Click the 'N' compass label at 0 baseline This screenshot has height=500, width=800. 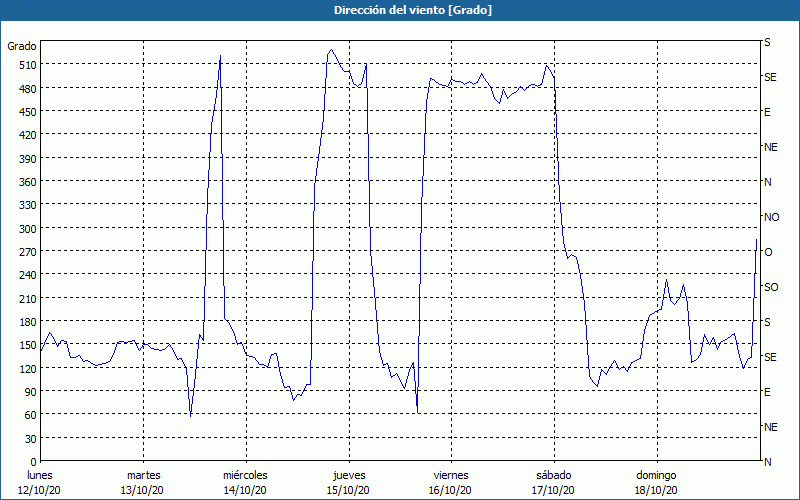point(767,462)
